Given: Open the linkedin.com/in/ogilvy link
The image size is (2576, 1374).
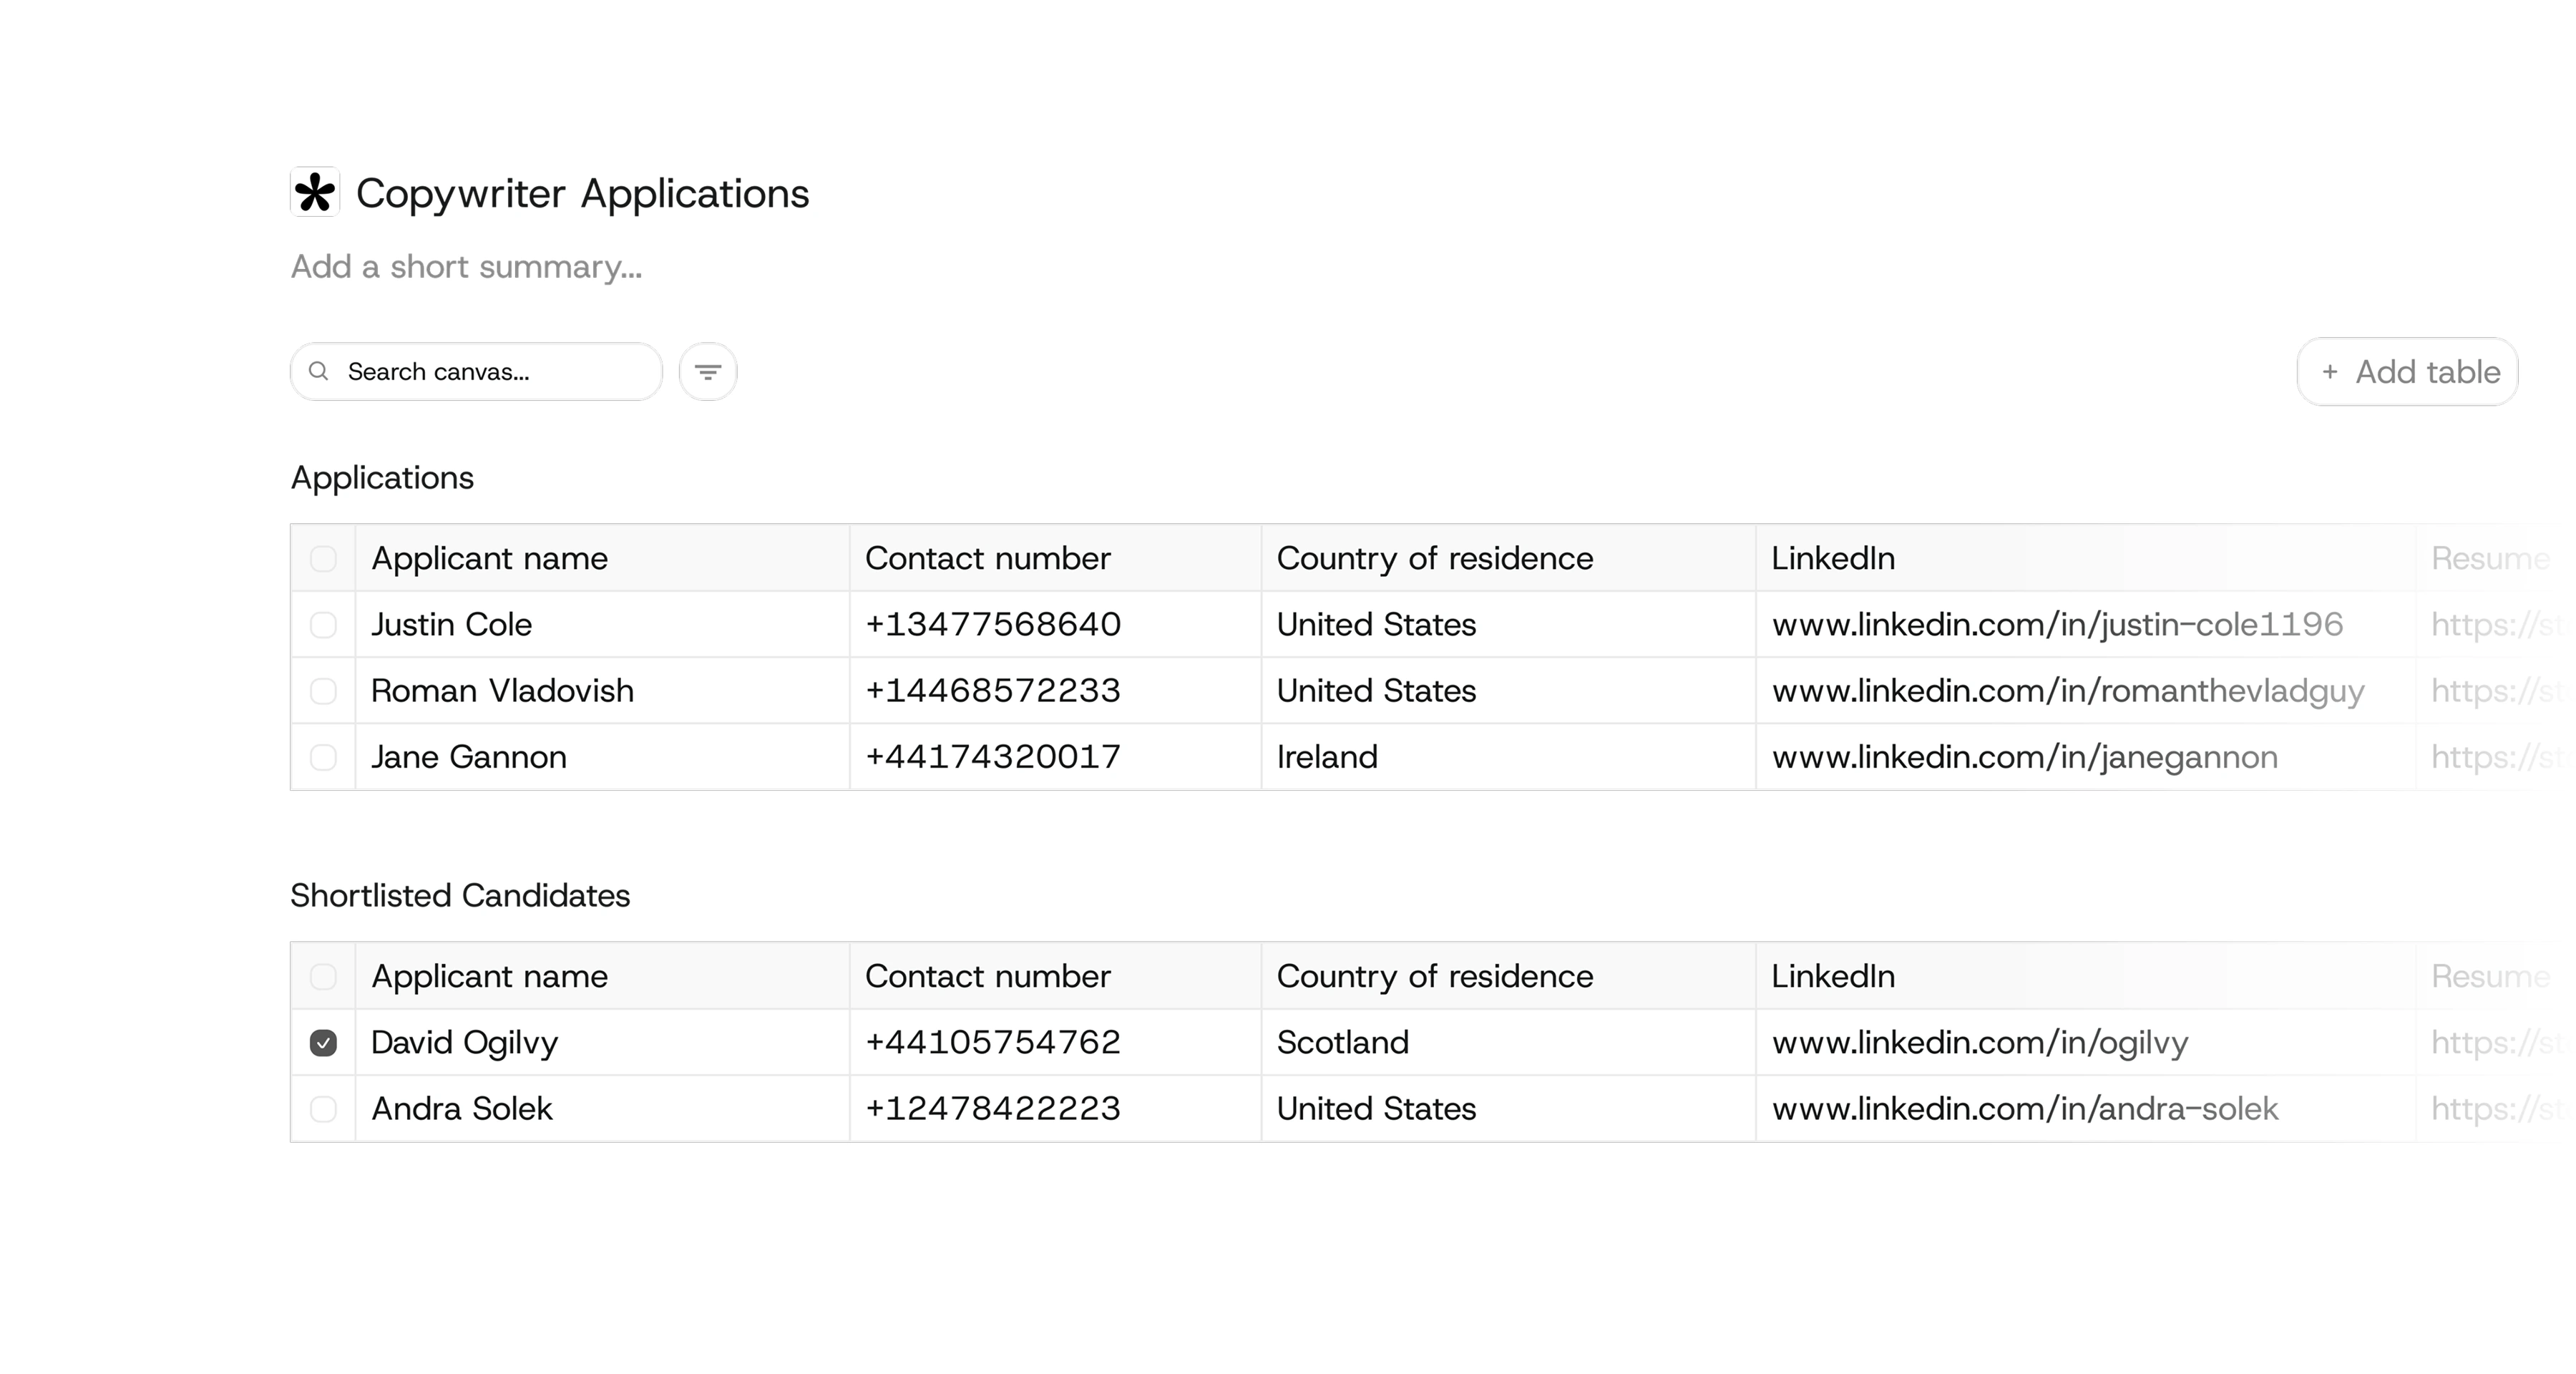Looking at the screenshot, I should click(x=1981, y=1043).
